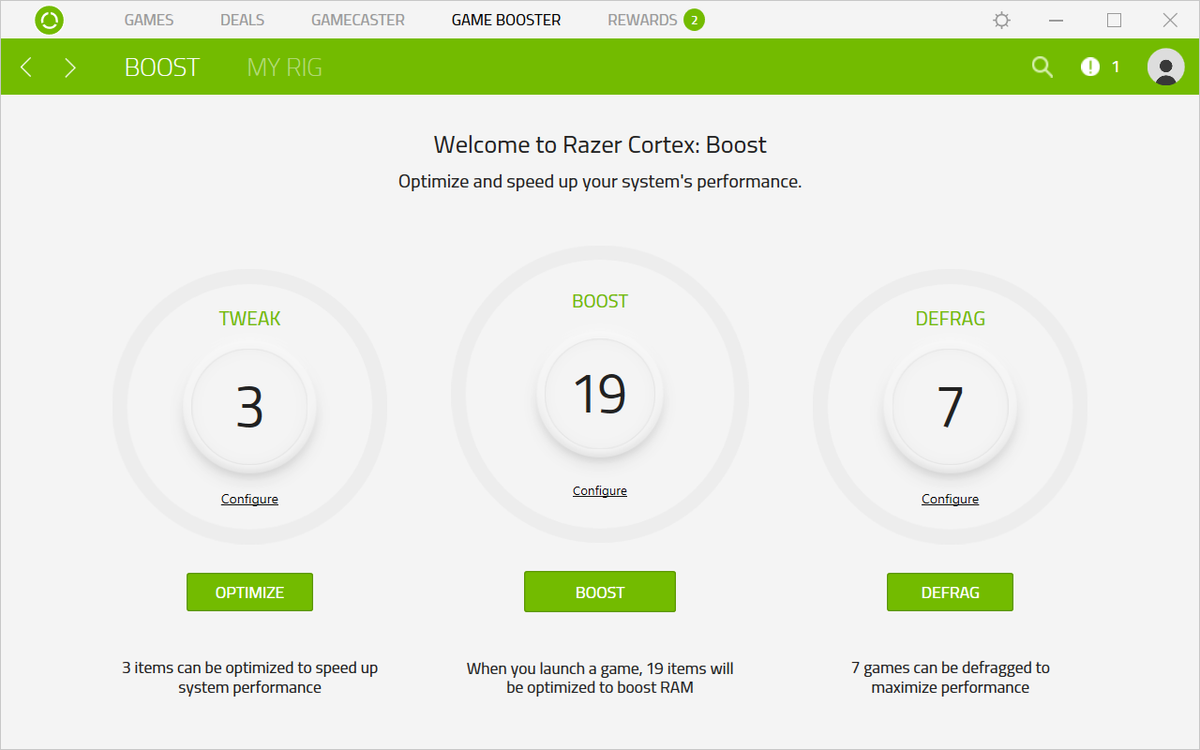The image size is (1200, 750).
Task: Select the BOOST sub-tab
Action: click(x=162, y=67)
